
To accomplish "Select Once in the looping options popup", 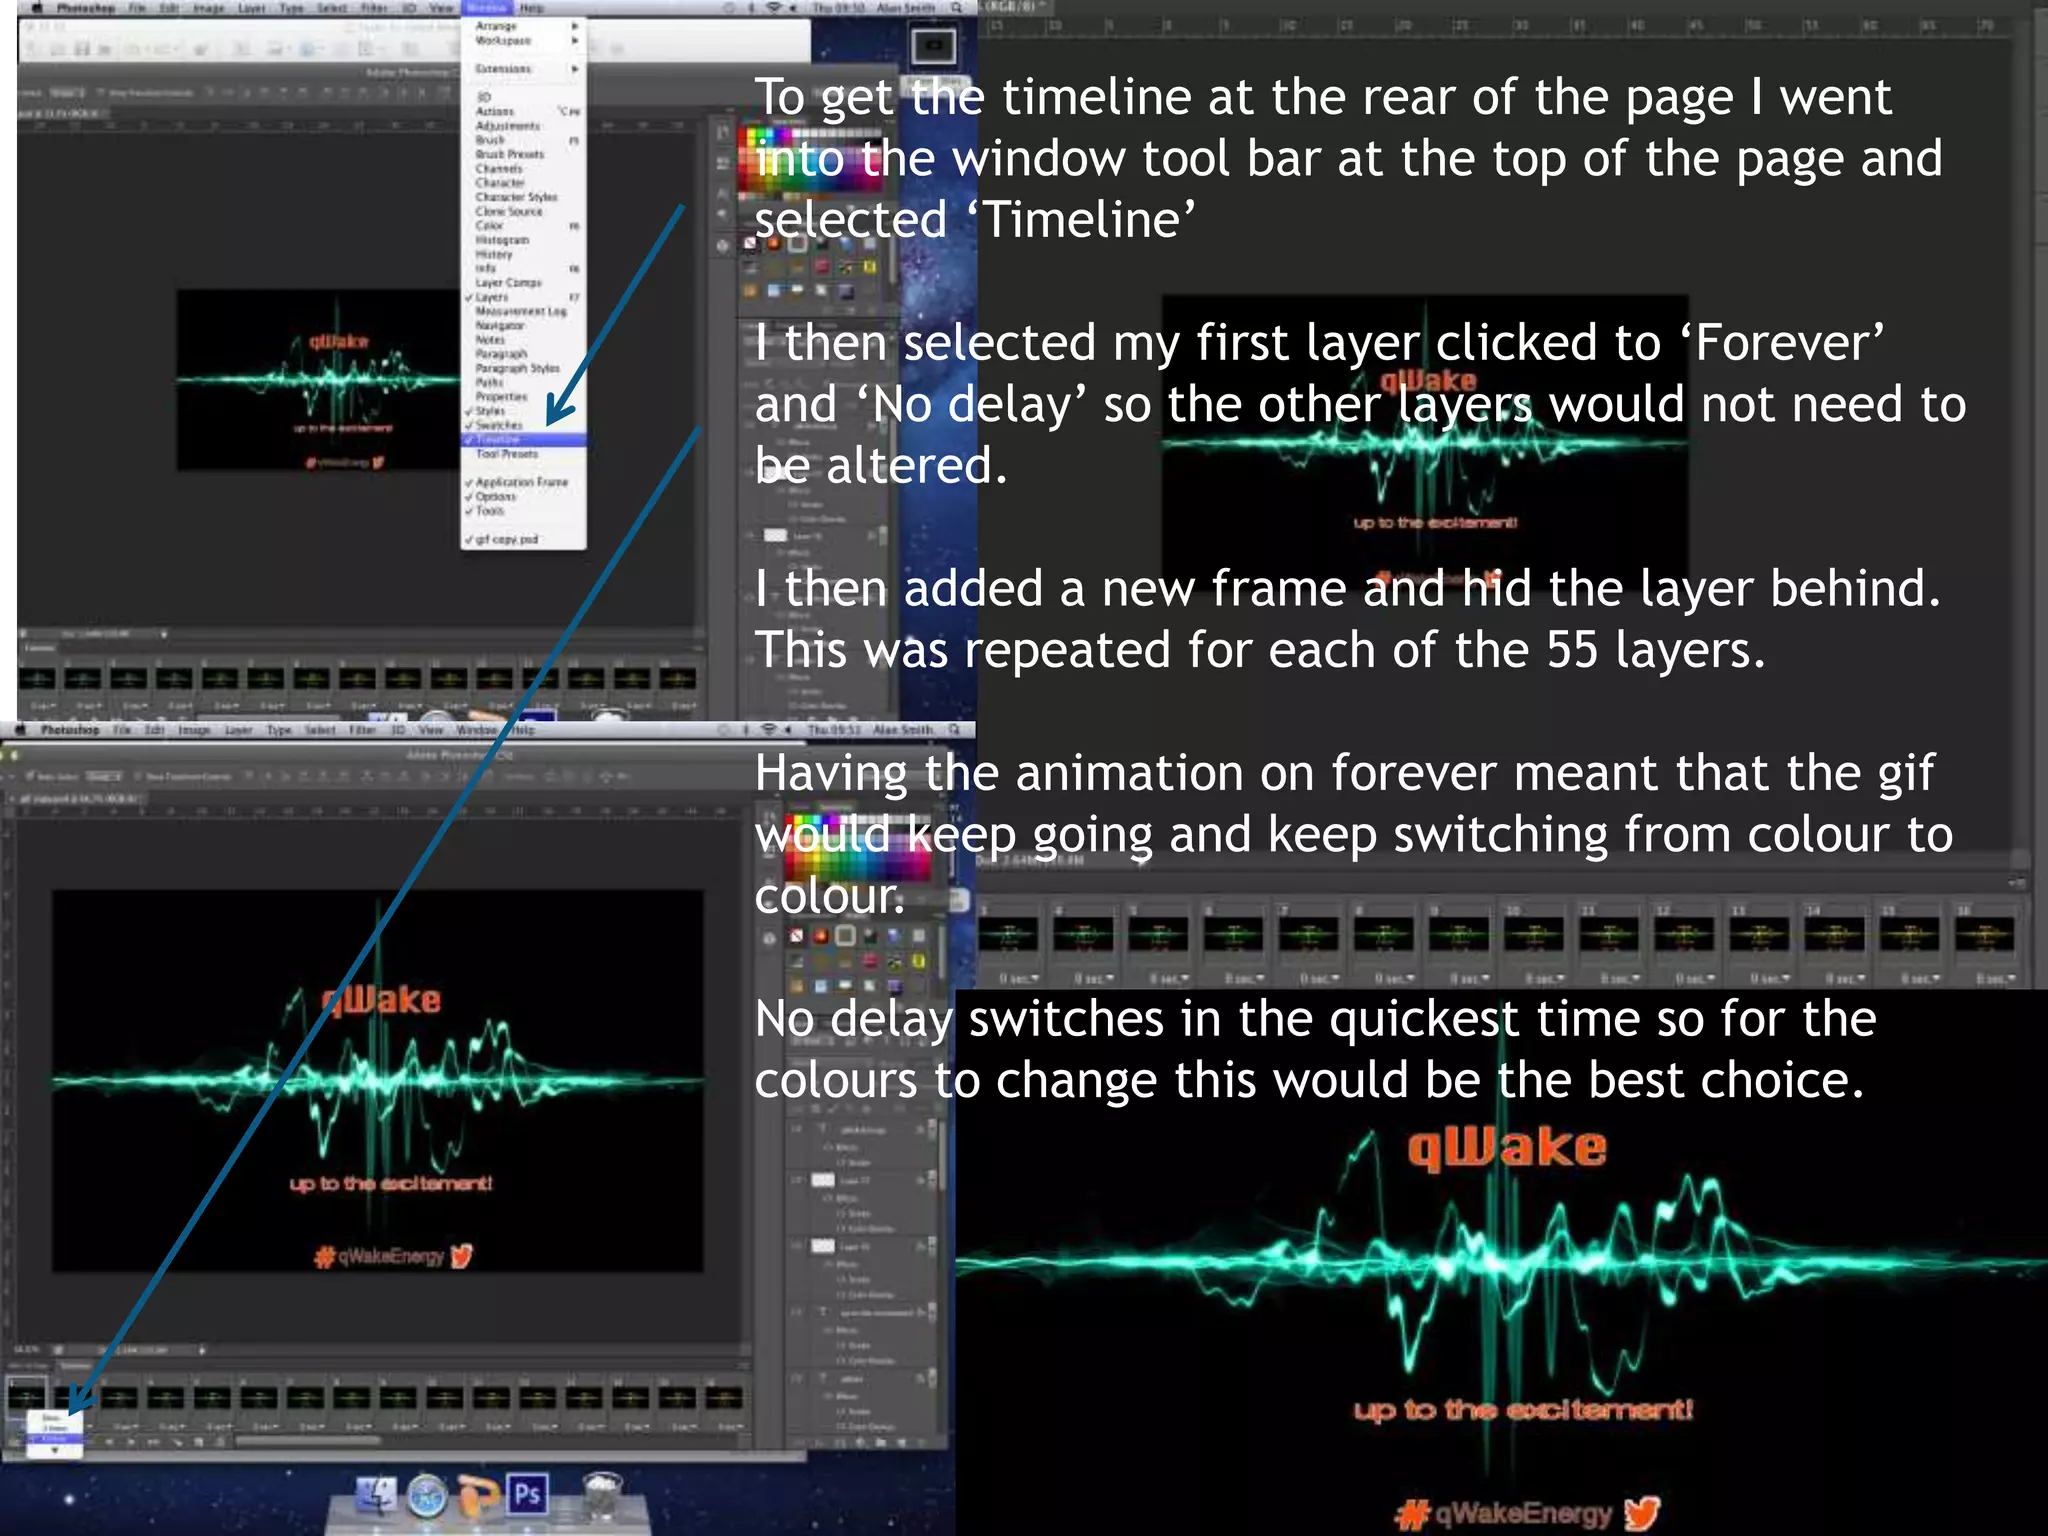I will tap(53, 1418).
